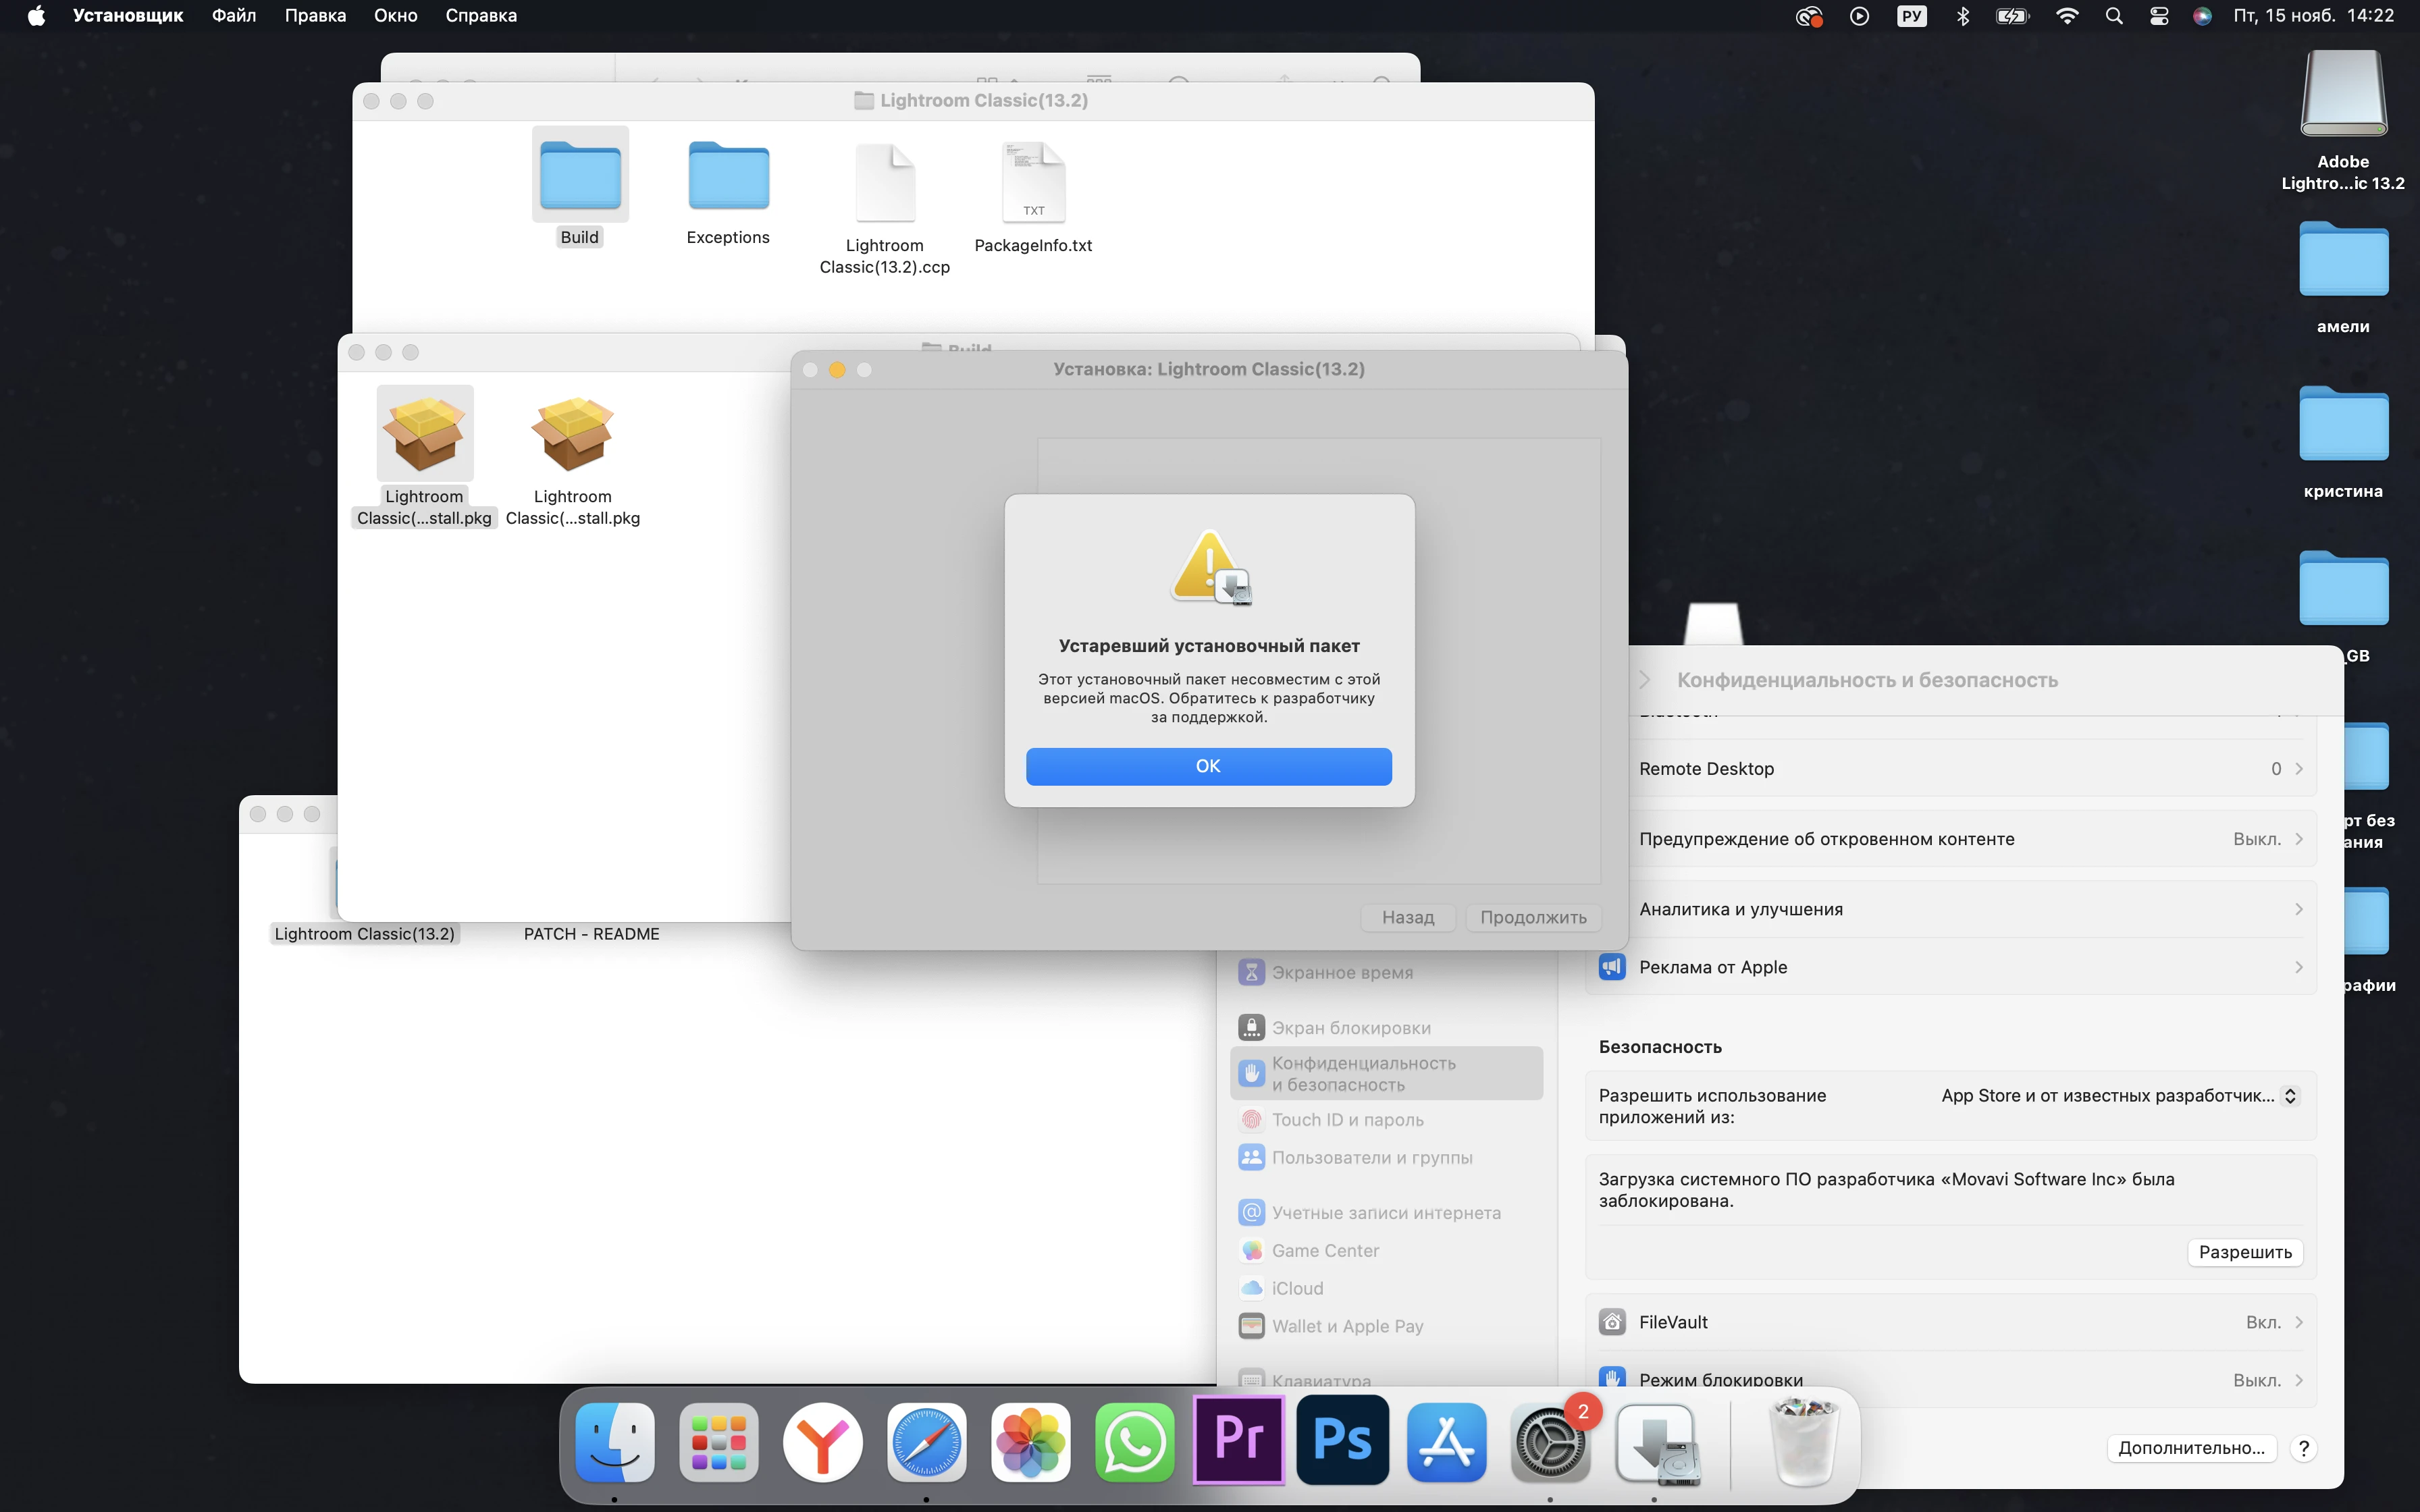Open the Bluetooth menu bar icon
This screenshot has width=2420, height=1512.
tap(1963, 16)
